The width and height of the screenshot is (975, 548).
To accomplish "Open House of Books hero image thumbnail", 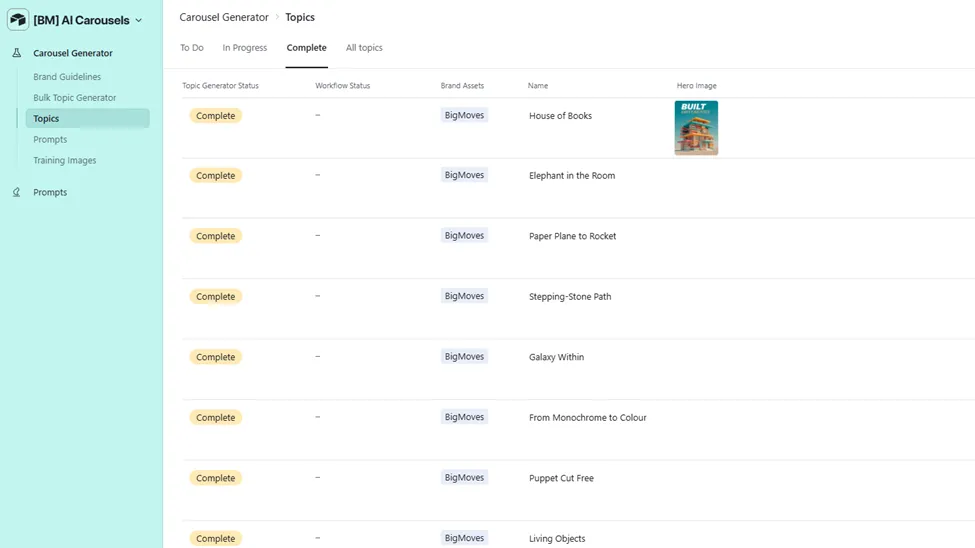I will coord(696,128).
